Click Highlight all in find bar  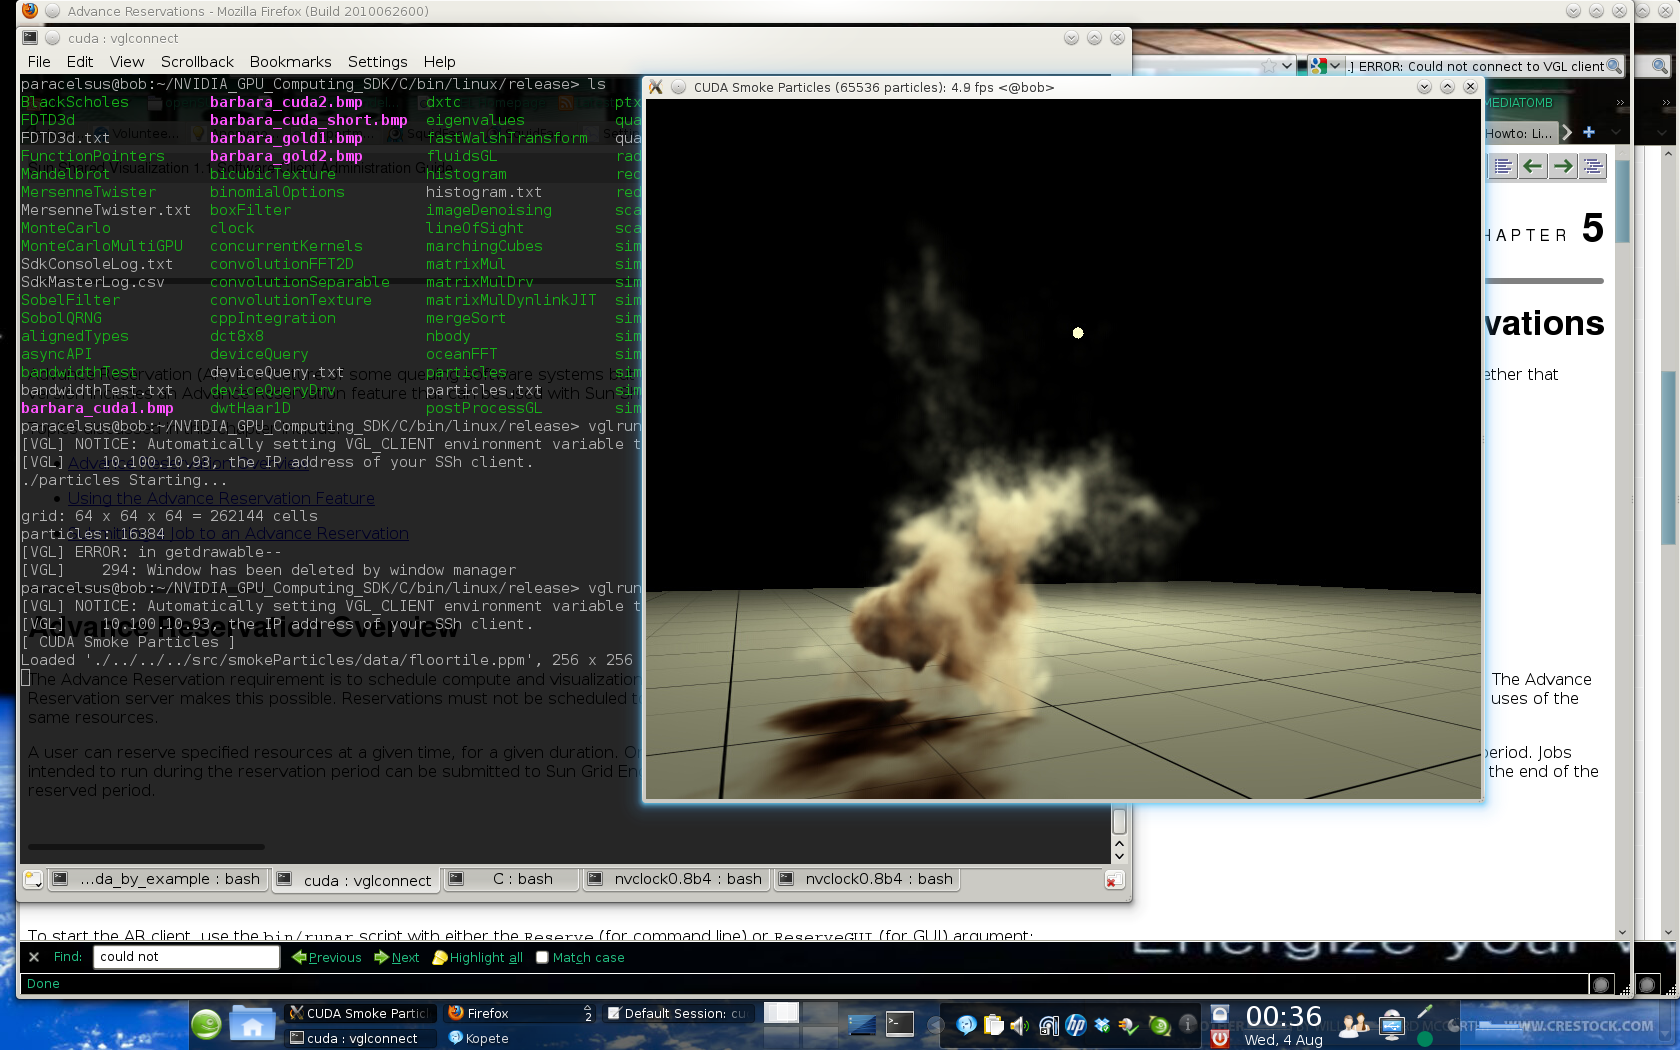click(478, 957)
